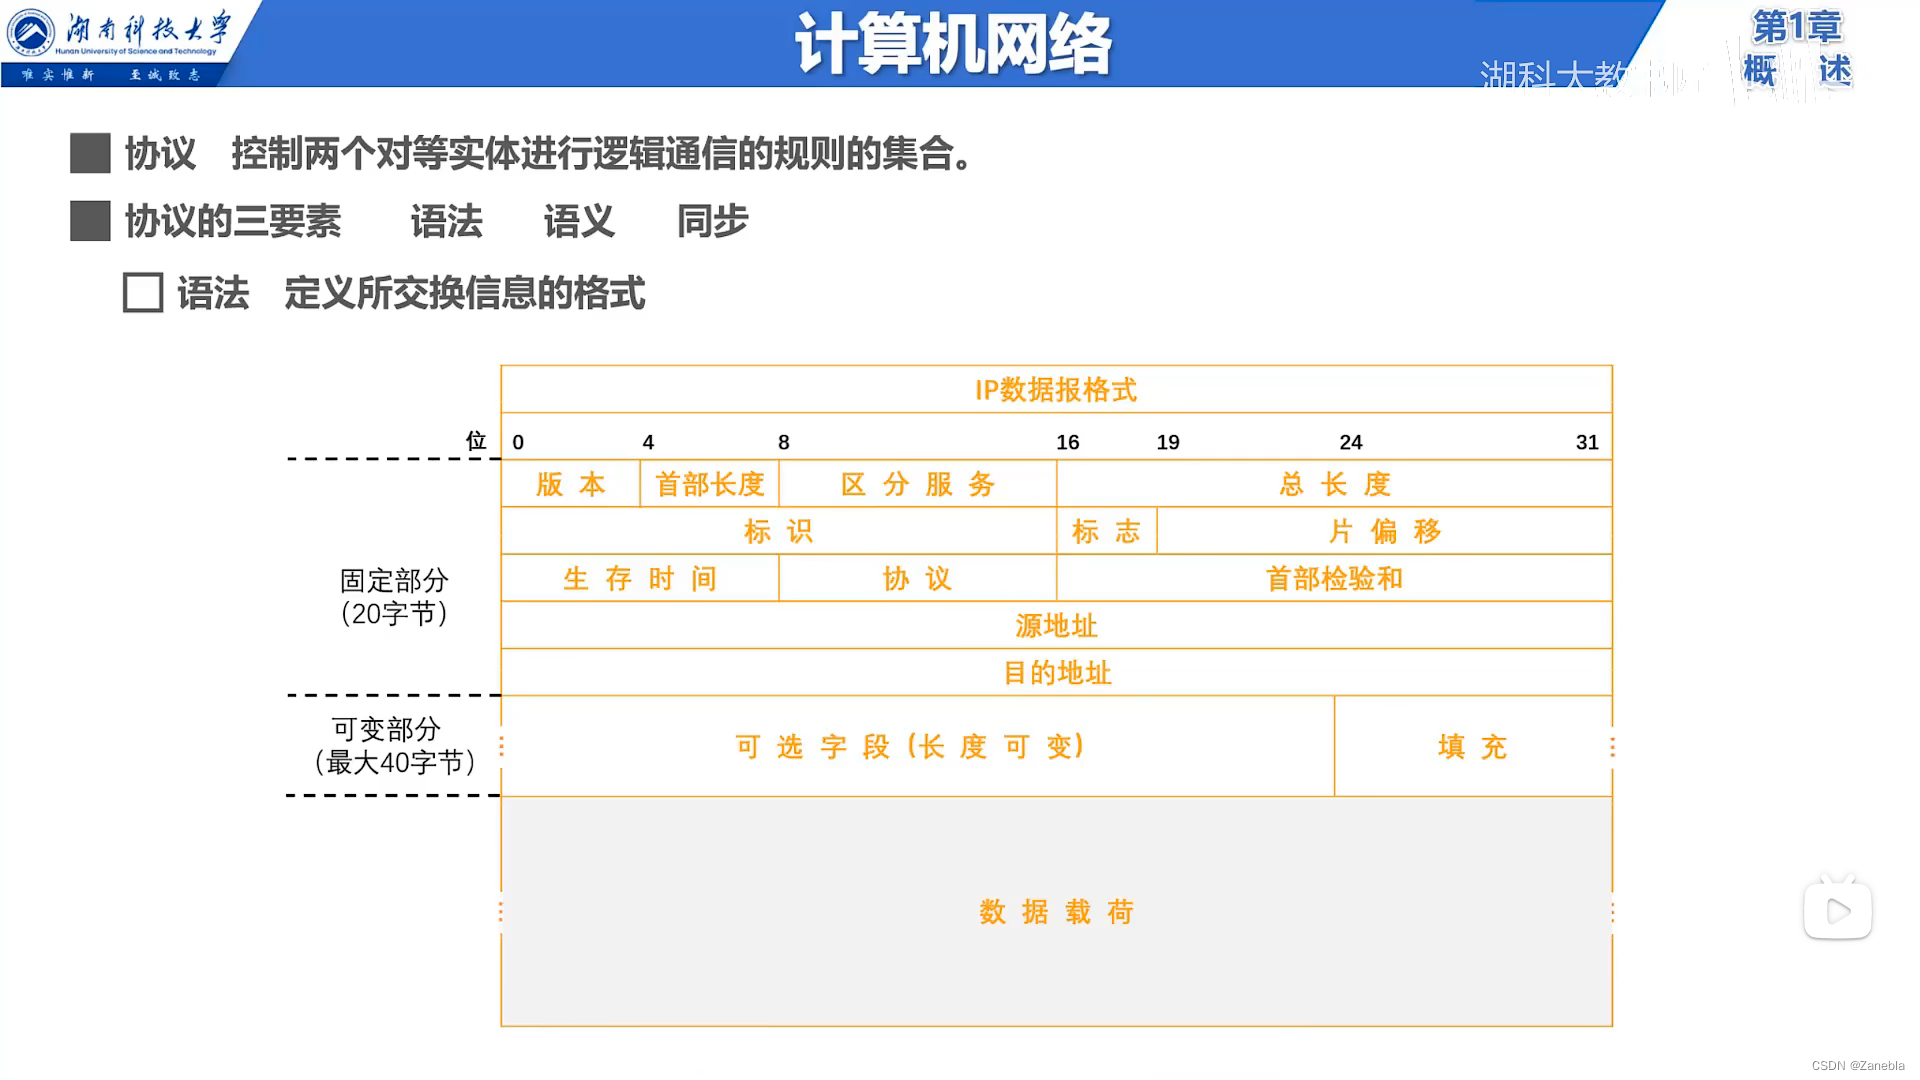Screen dimensions: 1920x1080
Task: Click the 第1章 chapter label
Action: pos(1797,27)
